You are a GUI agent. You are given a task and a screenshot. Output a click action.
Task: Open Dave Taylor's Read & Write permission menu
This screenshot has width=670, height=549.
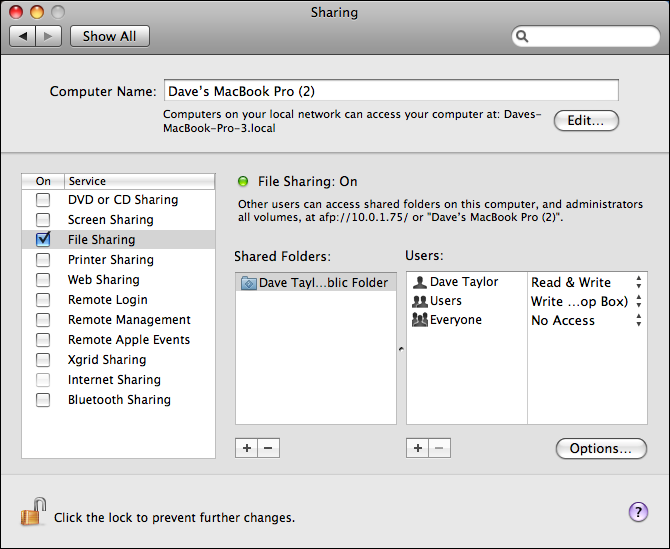587,282
